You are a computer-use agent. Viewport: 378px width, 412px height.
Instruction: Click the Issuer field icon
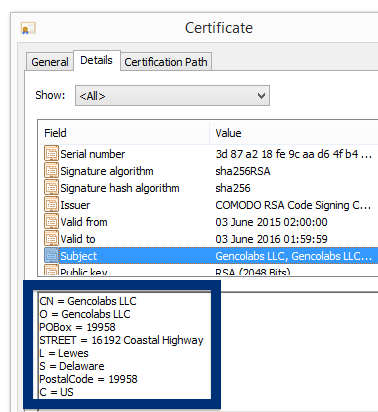point(51,205)
